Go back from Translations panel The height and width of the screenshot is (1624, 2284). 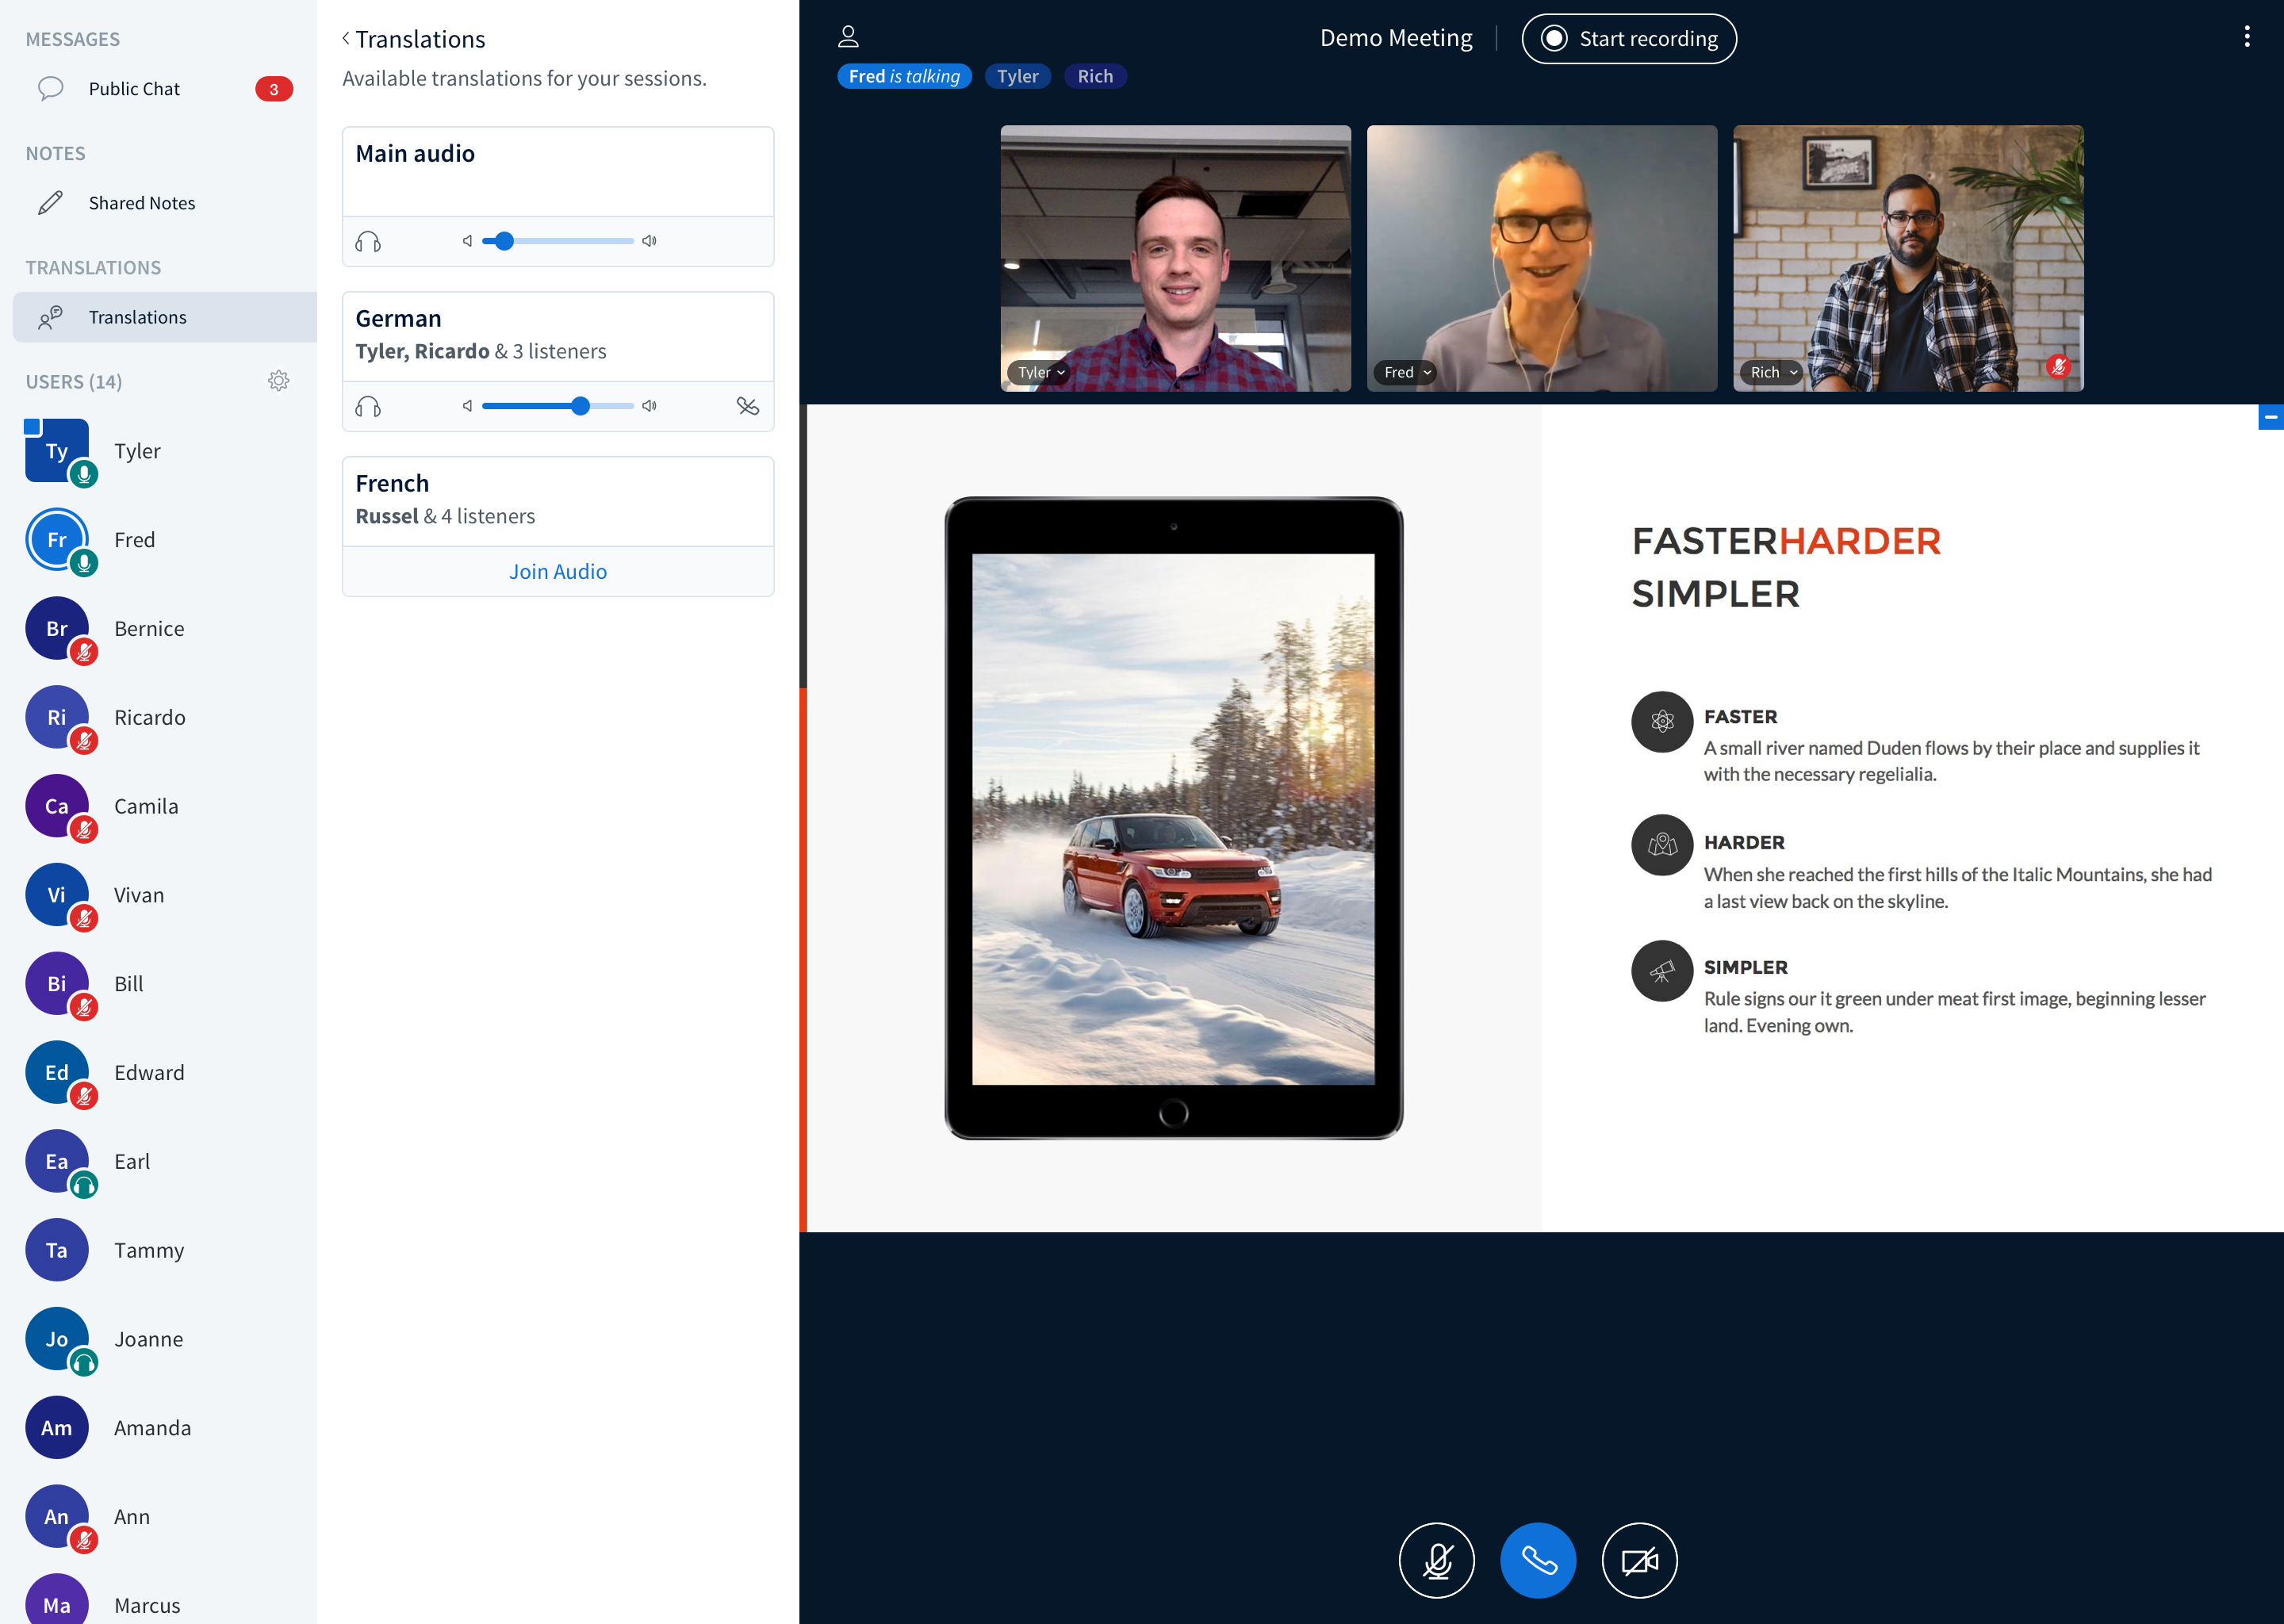click(x=346, y=38)
